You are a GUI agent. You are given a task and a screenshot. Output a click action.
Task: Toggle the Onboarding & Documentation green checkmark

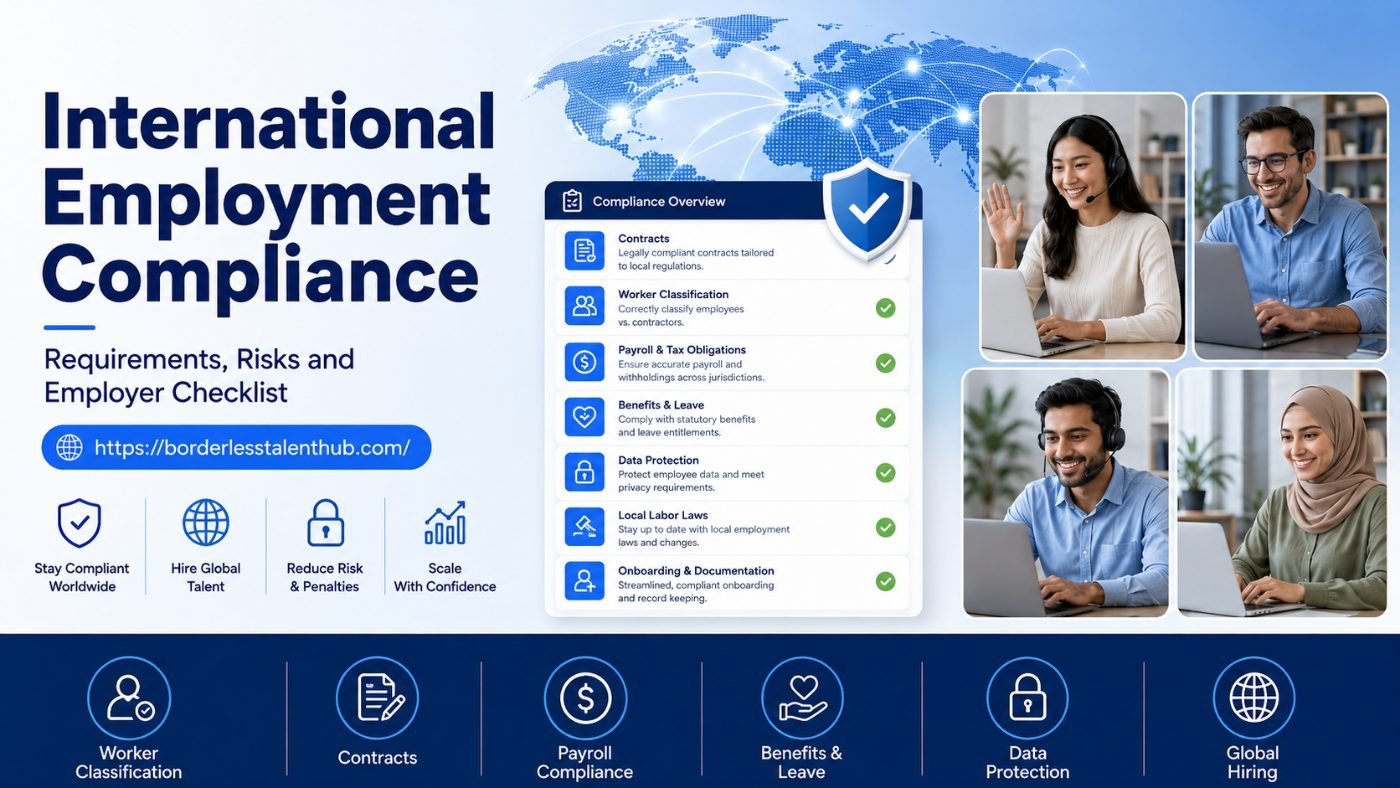pyautogui.click(x=885, y=581)
